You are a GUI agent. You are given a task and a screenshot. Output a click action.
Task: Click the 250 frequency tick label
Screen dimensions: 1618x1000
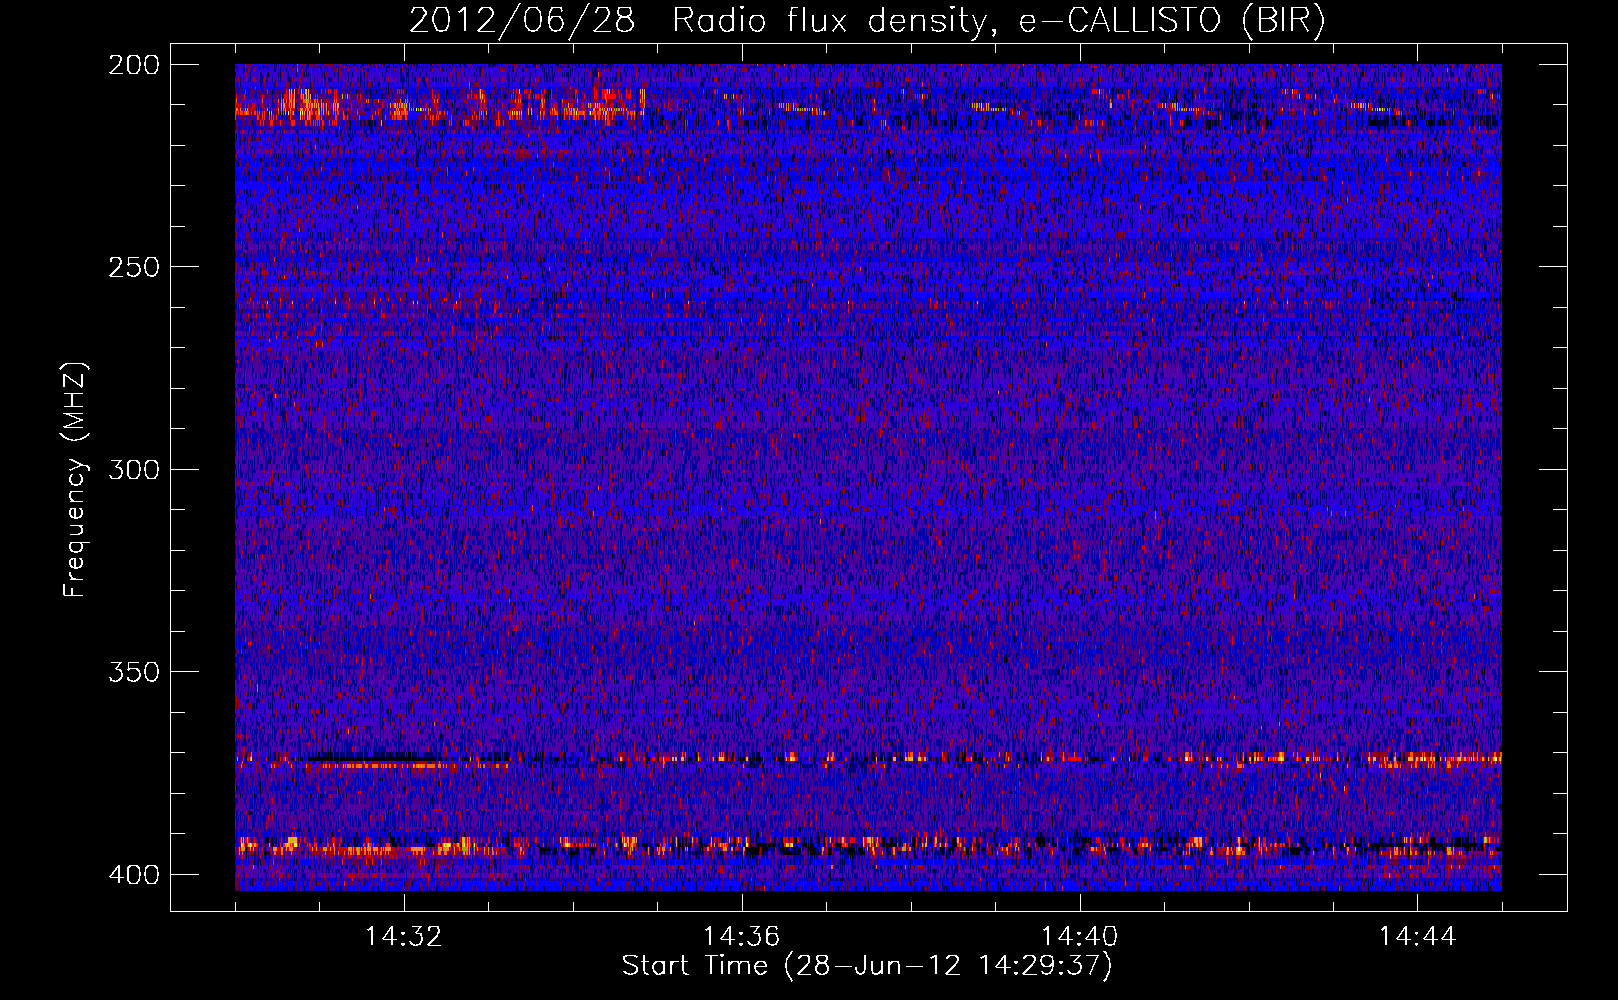pos(134,267)
